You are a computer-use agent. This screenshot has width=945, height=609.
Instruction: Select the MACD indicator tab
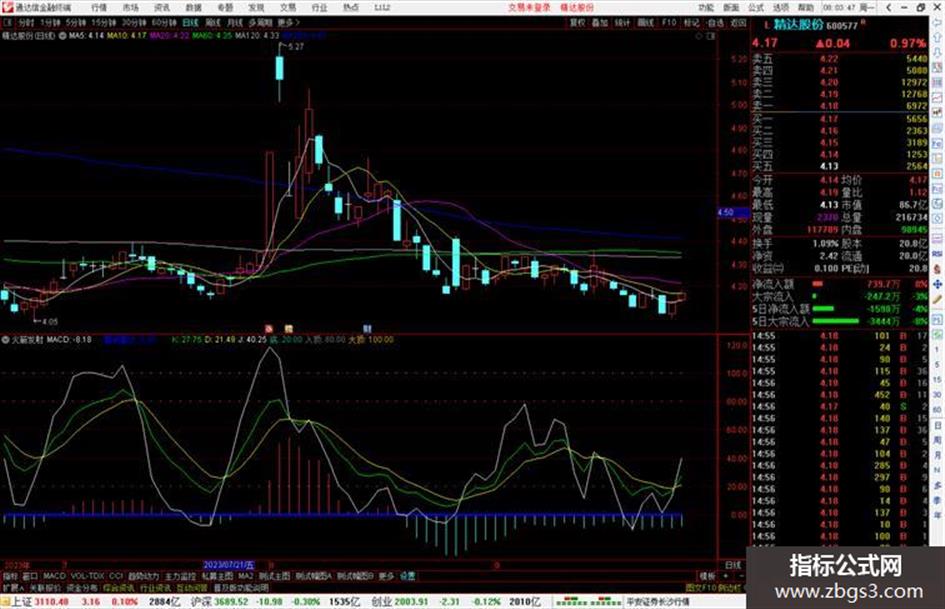pyautogui.click(x=54, y=576)
